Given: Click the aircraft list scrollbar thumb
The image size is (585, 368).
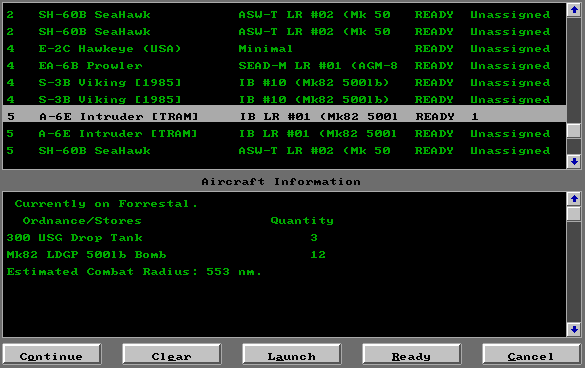Looking at the screenshot, I should (x=574, y=131).
